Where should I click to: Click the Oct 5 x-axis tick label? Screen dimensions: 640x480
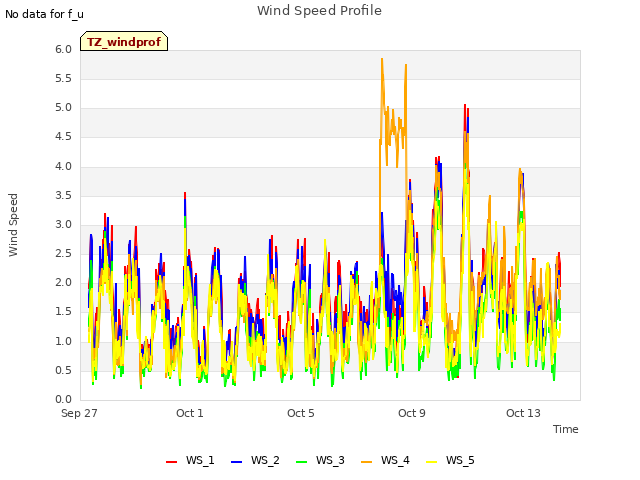301,413
